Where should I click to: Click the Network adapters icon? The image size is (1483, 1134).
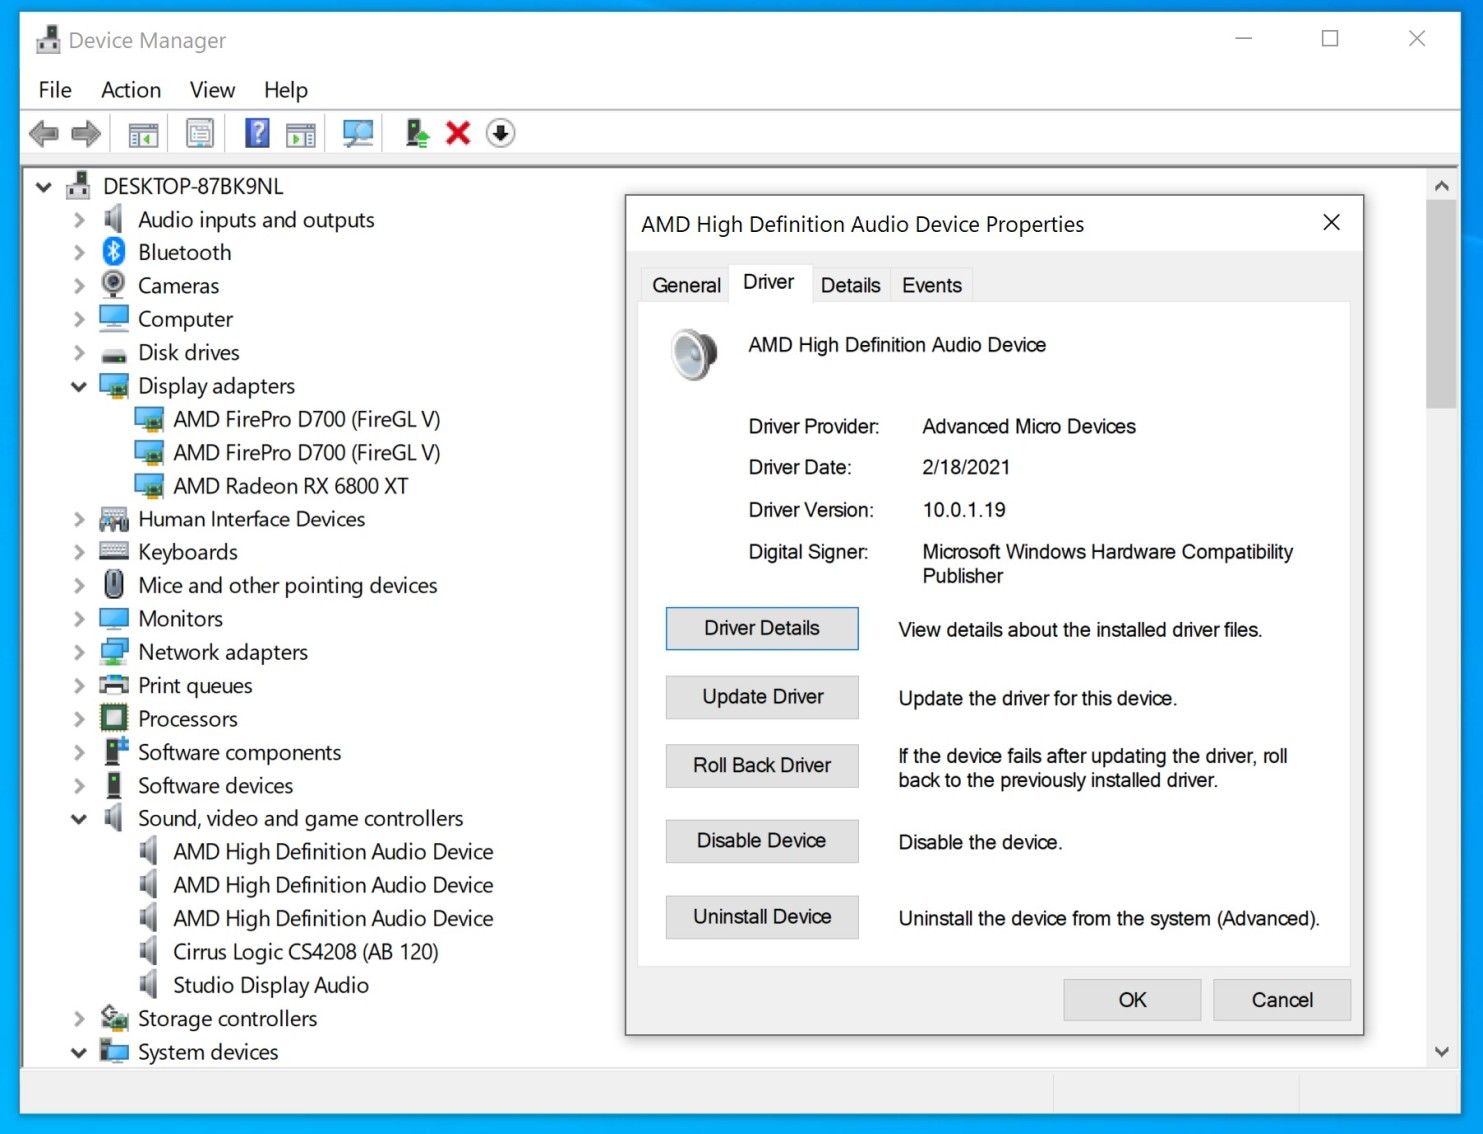click(114, 651)
